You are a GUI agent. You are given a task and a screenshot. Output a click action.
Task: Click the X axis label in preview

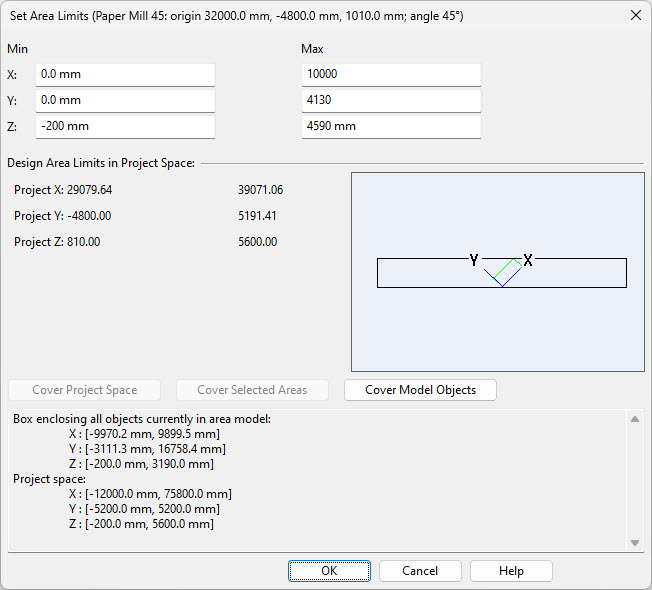click(x=528, y=260)
